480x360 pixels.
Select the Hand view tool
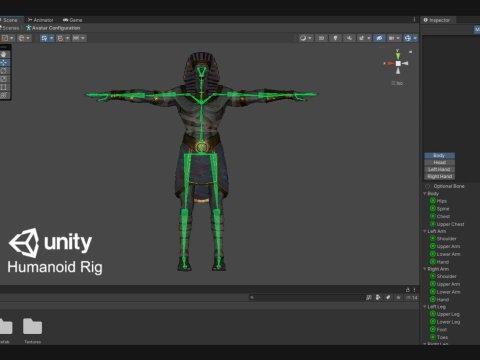(x=4, y=54)
